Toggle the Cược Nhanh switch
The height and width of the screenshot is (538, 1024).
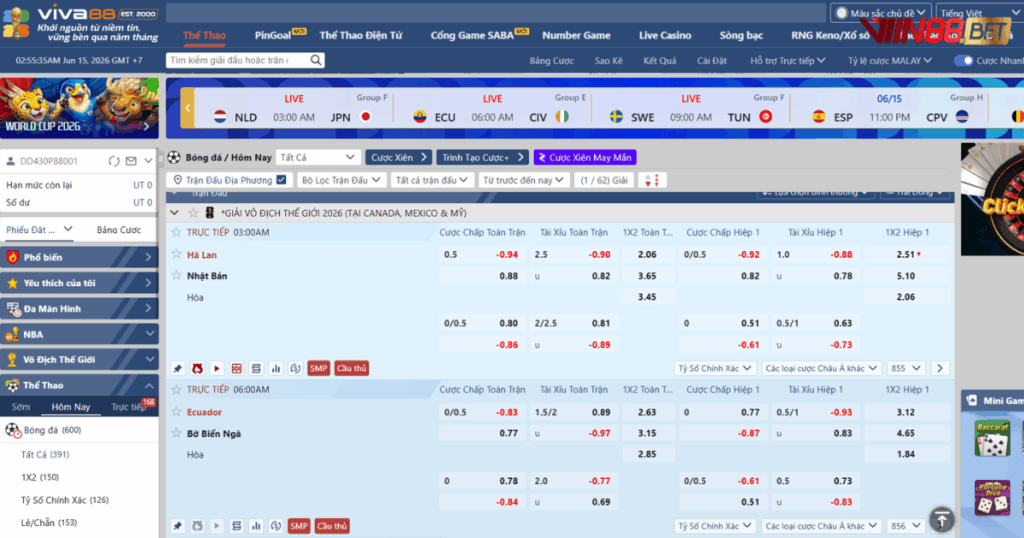coord(963,60)
